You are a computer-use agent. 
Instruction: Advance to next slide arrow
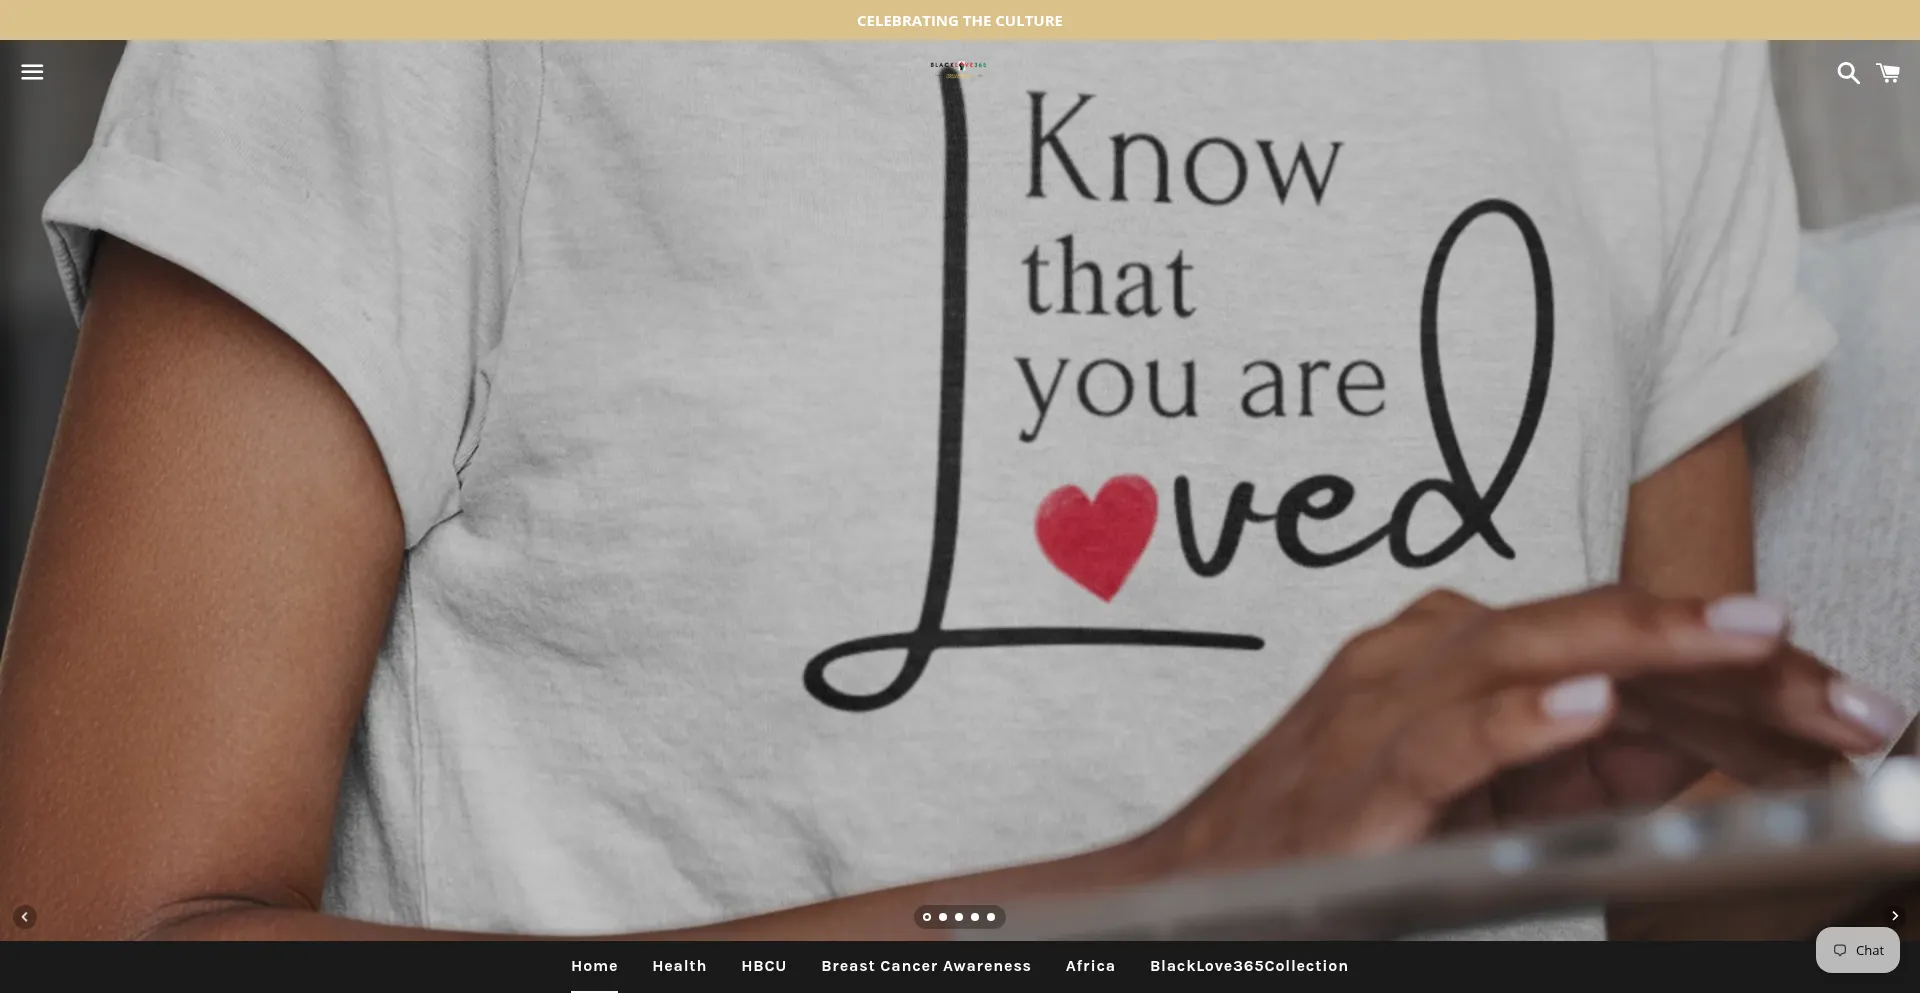coord(1894,916)
